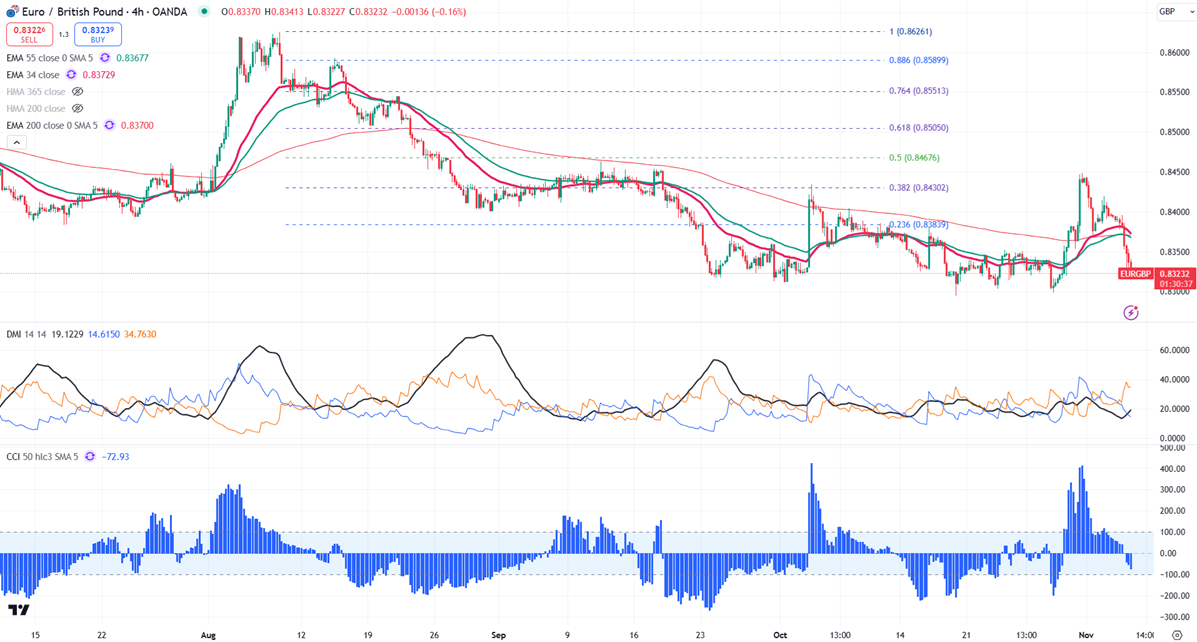
Task: Click the O0.83370 open price value
Action: point(240,11)
